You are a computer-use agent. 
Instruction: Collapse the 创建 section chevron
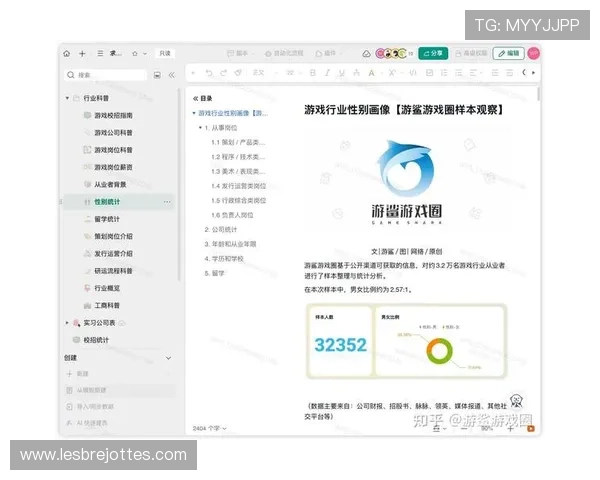168,358
